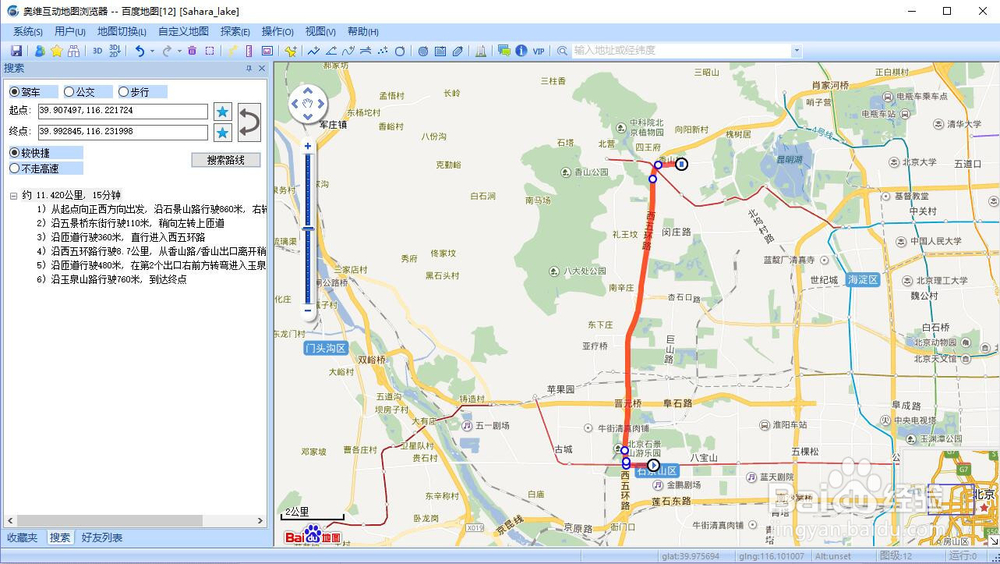Click the building model icon in toolbar
The image size is (1000, 564).
click(x=481, y=51)
